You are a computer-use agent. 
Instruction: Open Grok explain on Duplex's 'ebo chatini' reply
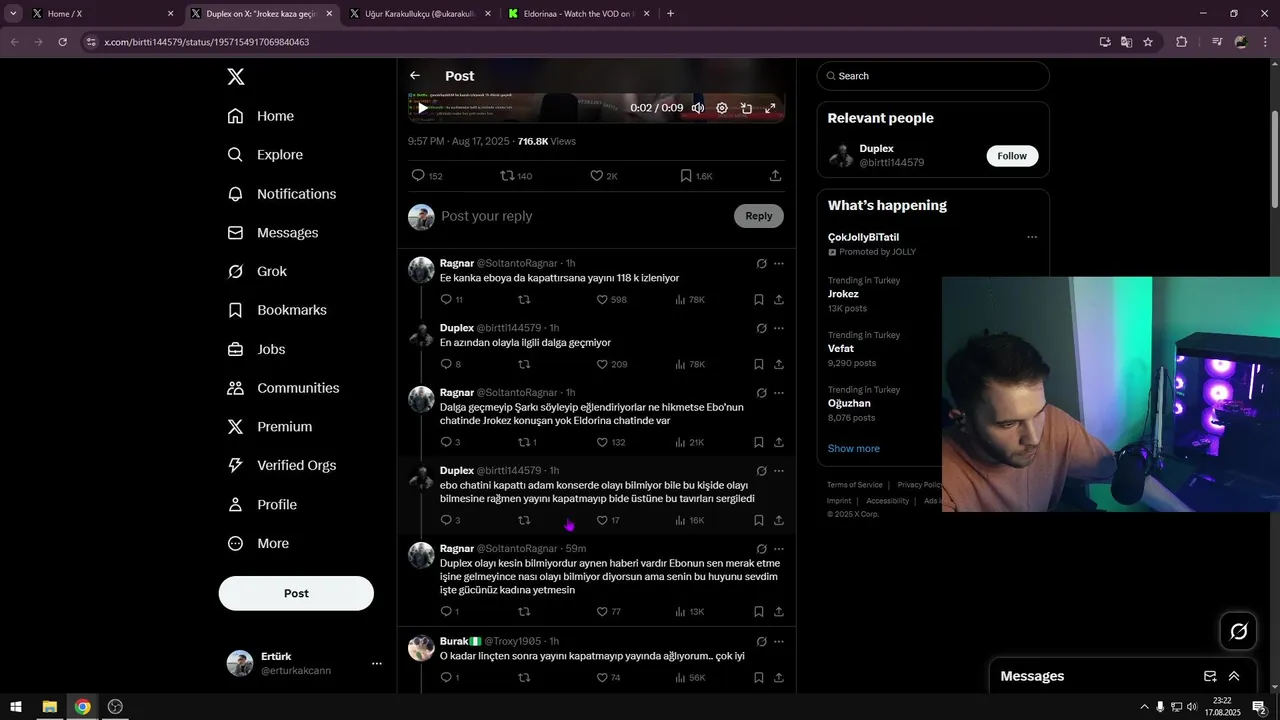pos(761,471)
